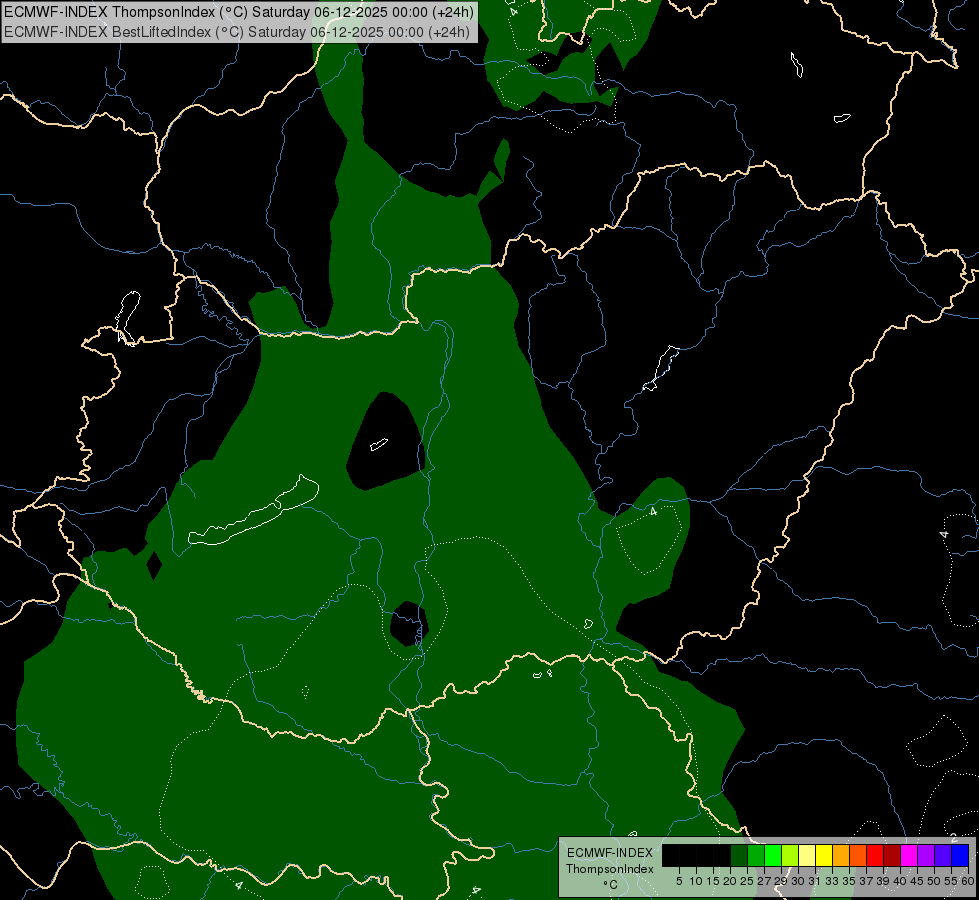Screen dimensions: 979x900
Task: Click the pale yellow 30–31 legend swatch
Action: click(x=807, y=856)
